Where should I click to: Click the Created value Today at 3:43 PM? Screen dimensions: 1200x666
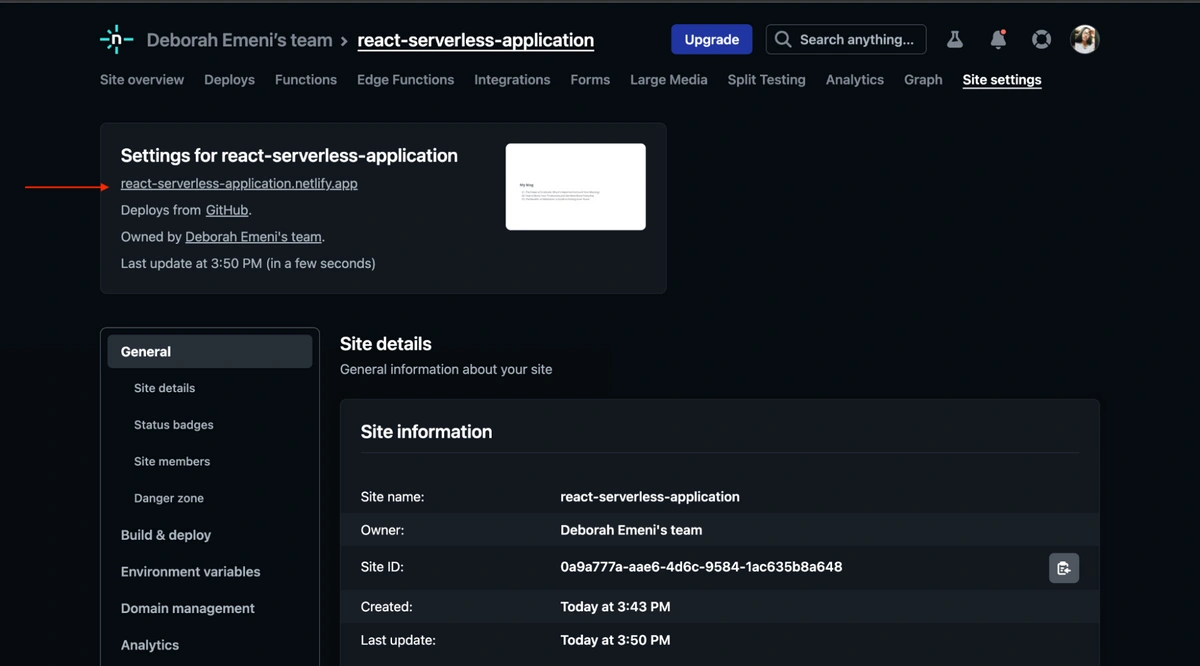tap(615, 607)
